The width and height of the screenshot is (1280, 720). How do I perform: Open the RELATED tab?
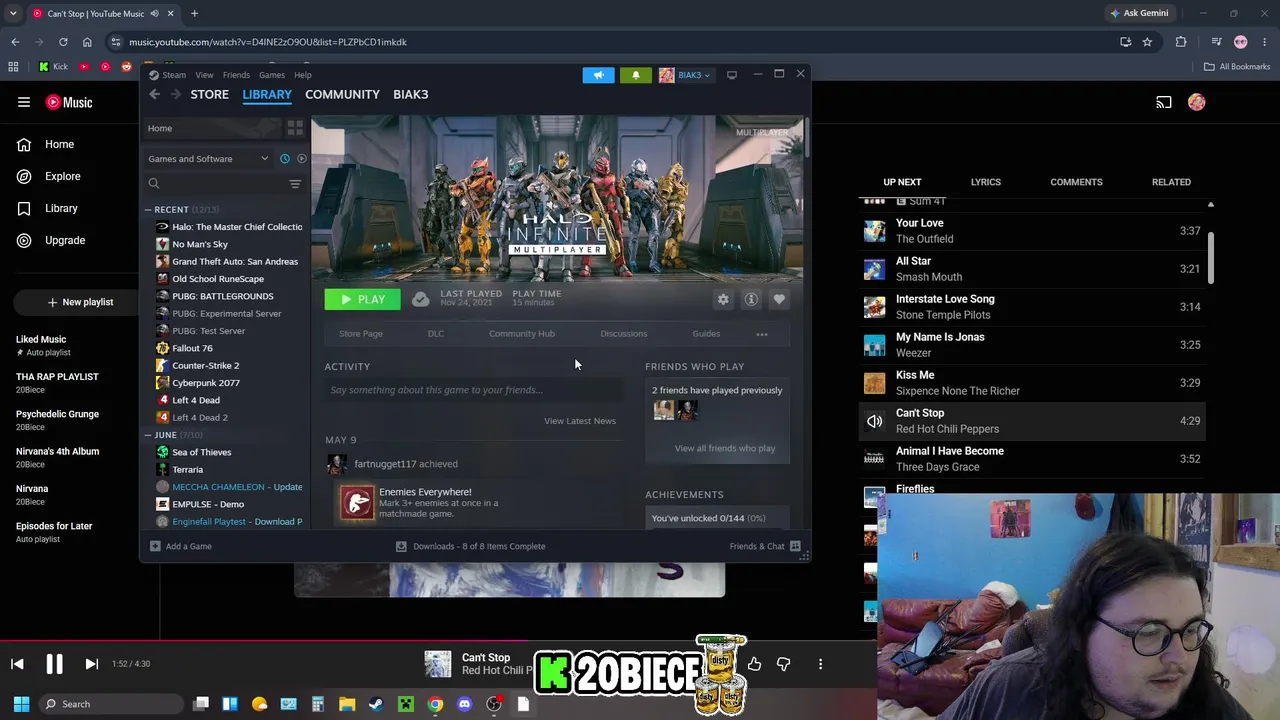[1171, 182]
